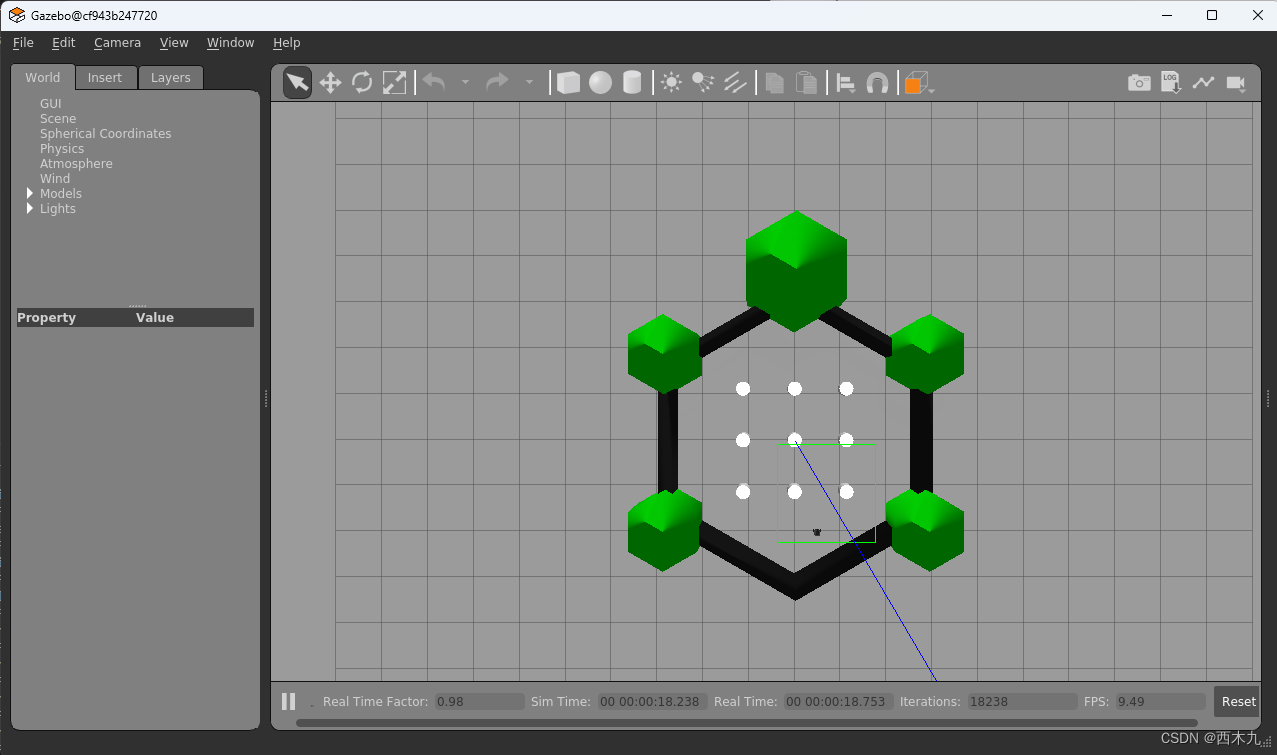Open redo history dropdown arrow
This screenshot has width=1277, height=755.
(x=529, y=83)
